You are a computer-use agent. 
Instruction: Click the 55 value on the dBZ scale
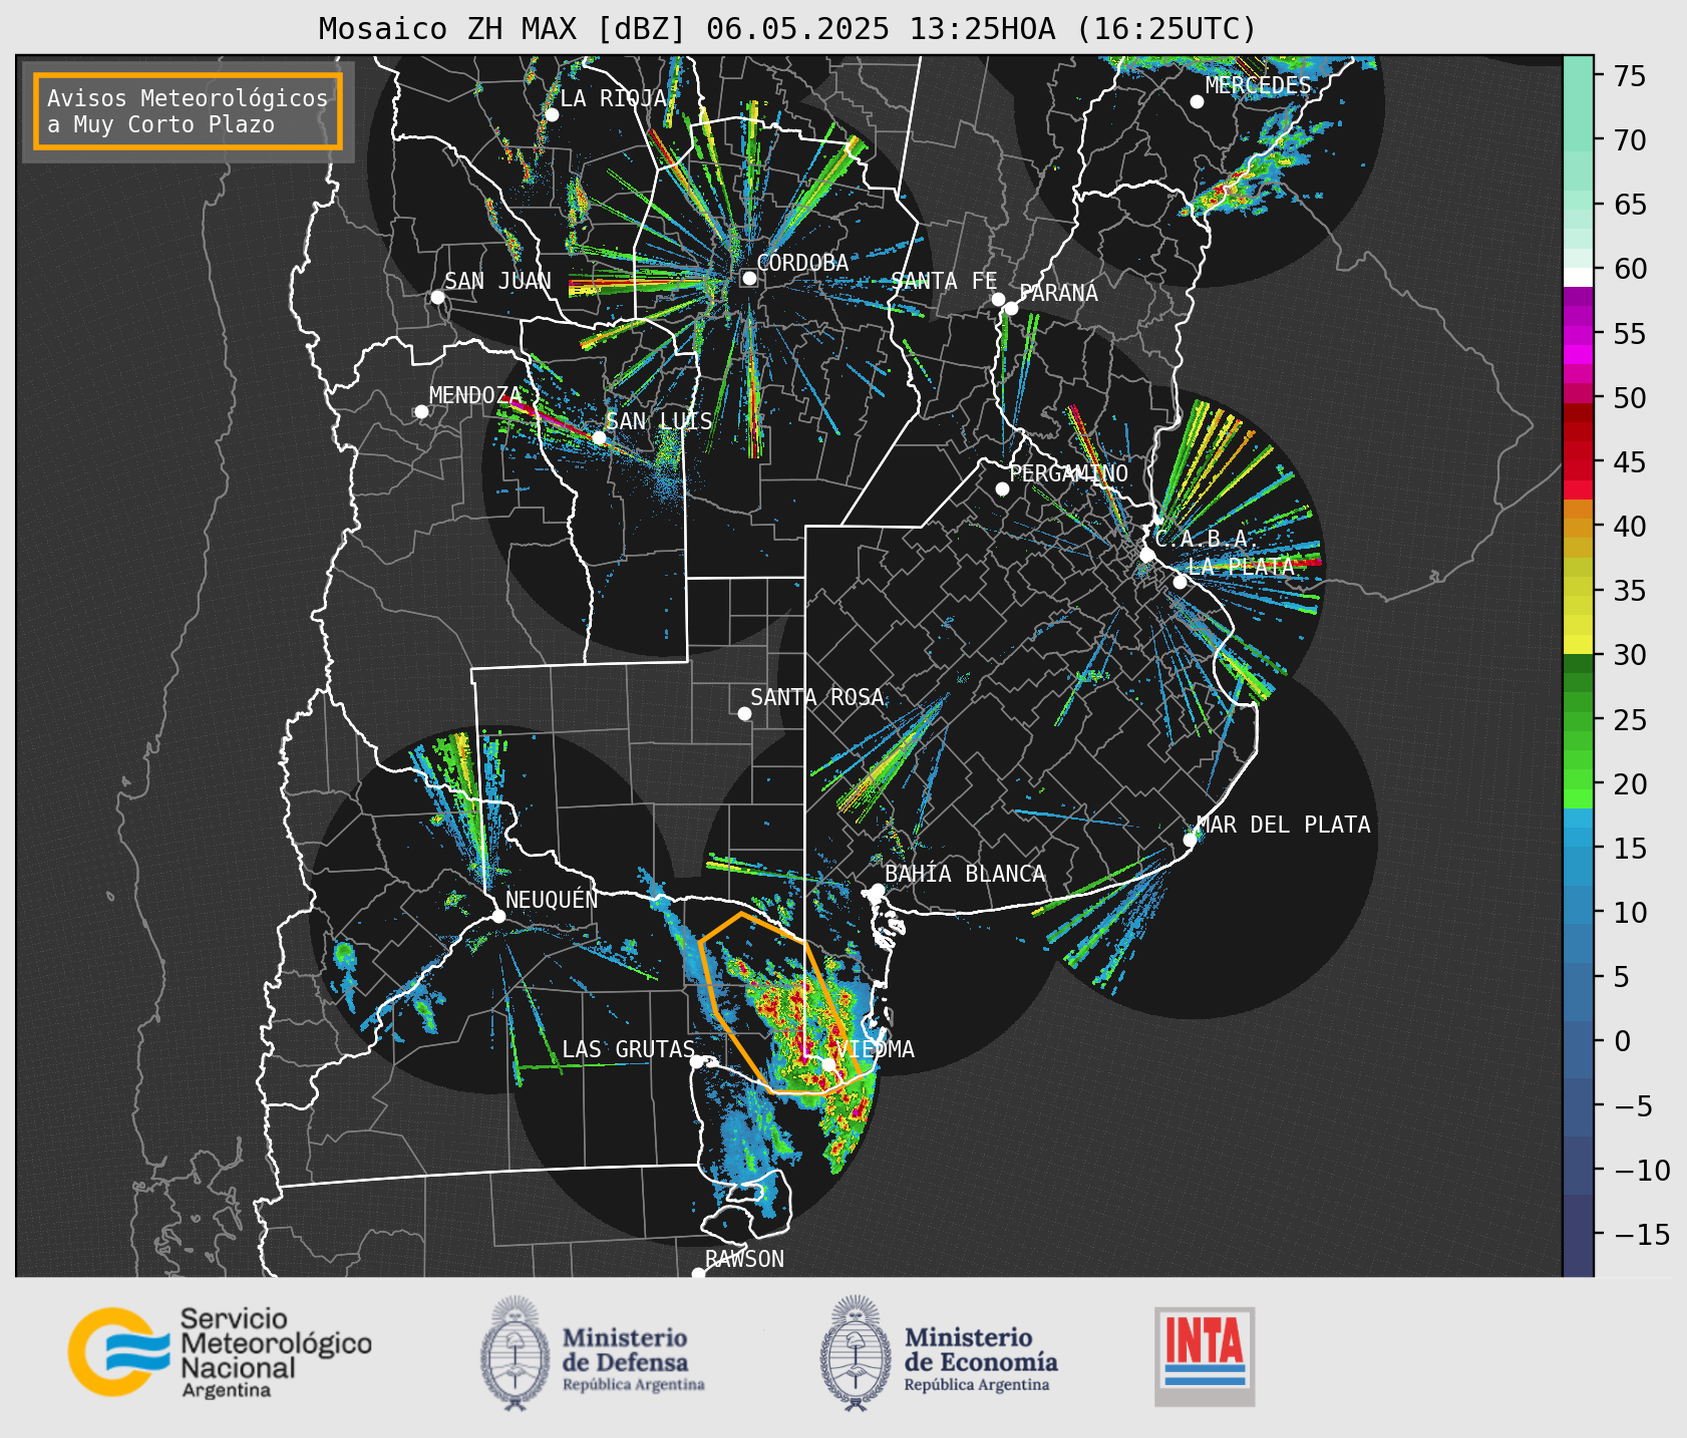point(1628,334)
